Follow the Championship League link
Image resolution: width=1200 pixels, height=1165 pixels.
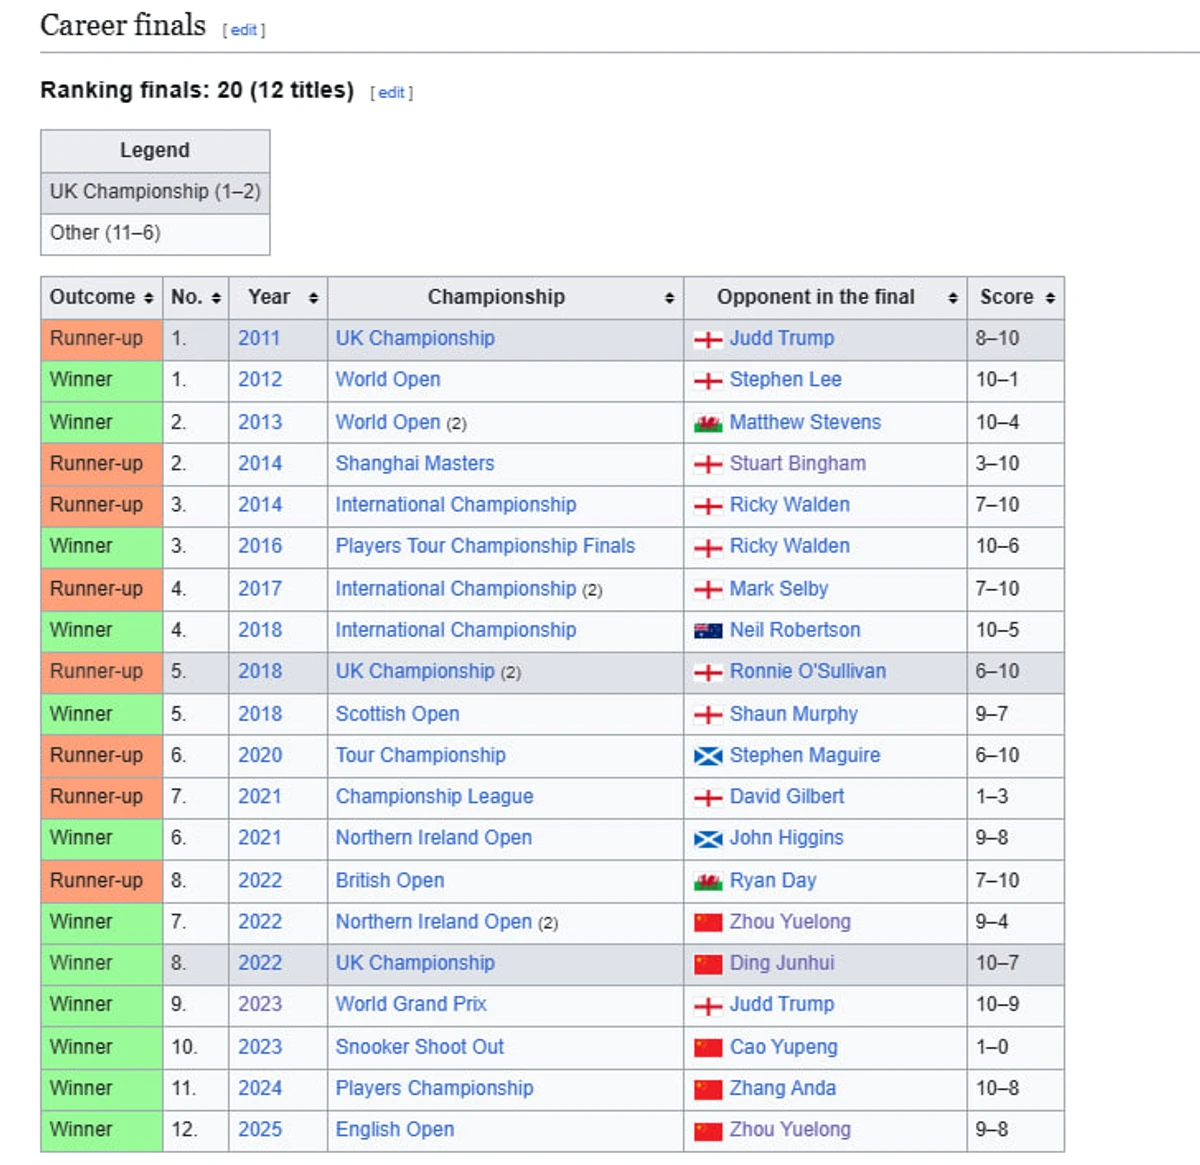[x=435, y=797]
